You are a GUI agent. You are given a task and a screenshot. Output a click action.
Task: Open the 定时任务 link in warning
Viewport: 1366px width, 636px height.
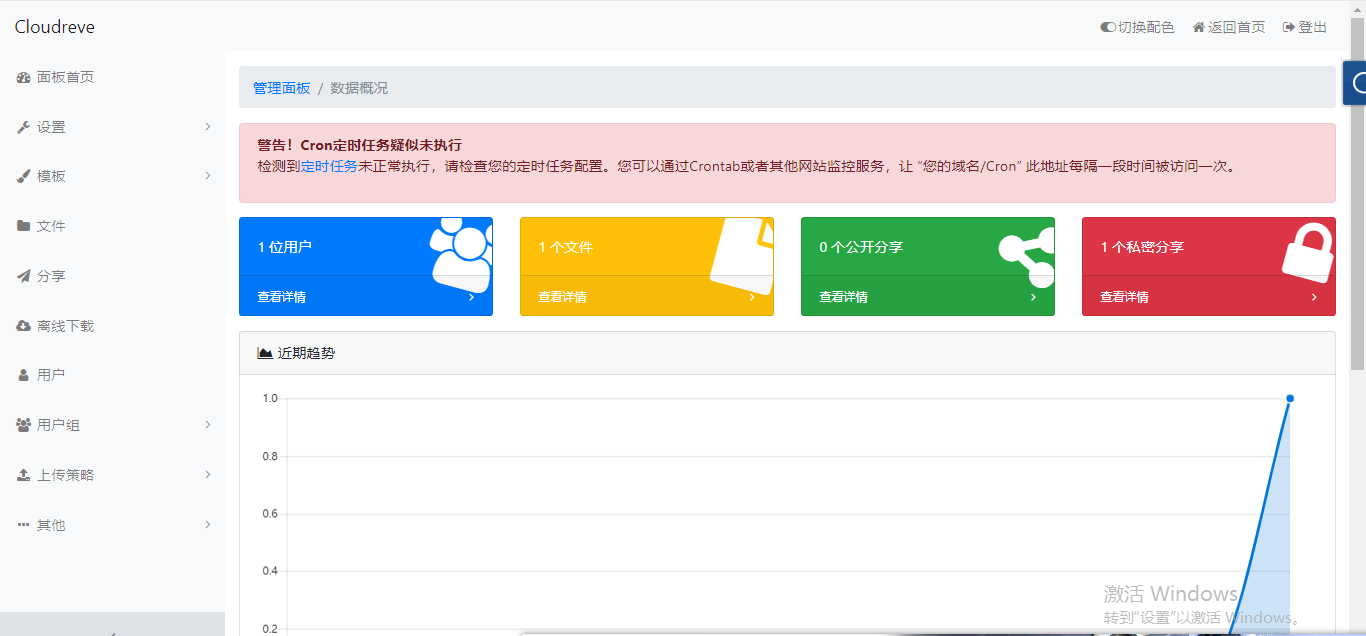coord(329,166)
